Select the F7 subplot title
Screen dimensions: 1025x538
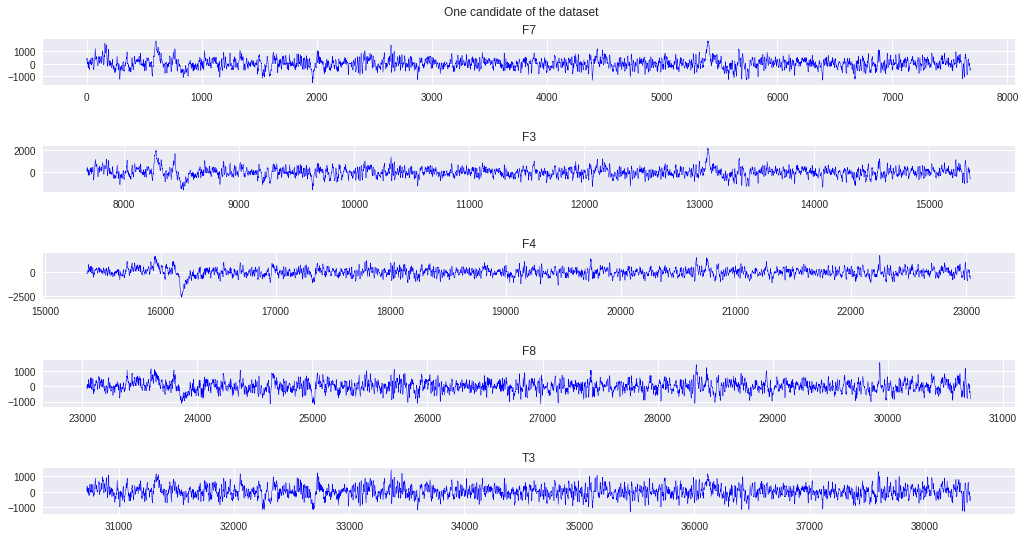tap(529, 29)
